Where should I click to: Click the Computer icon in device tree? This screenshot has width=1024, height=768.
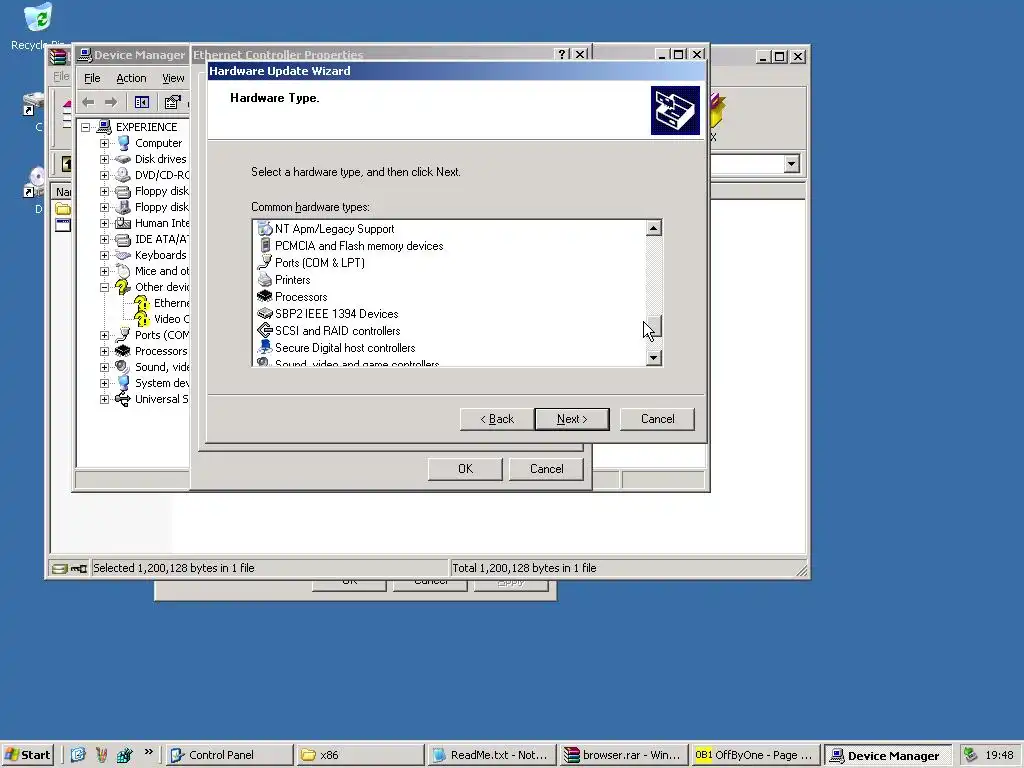123,143
